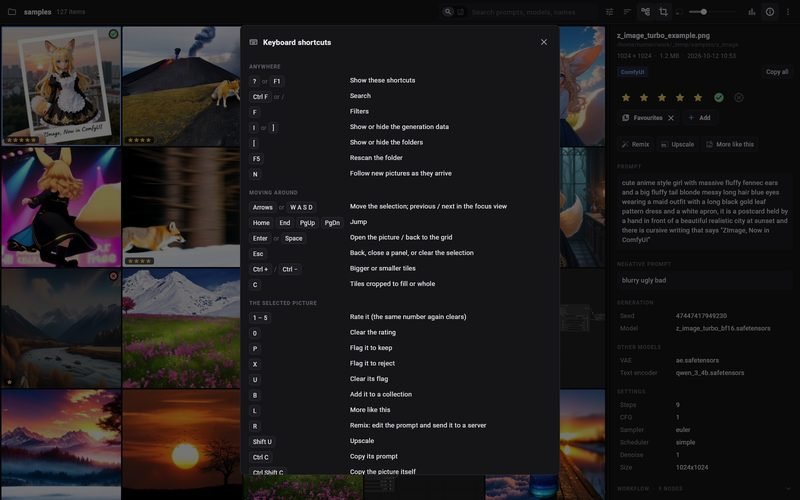
Task: Click the More like this button
Action: tap(730, 144)
